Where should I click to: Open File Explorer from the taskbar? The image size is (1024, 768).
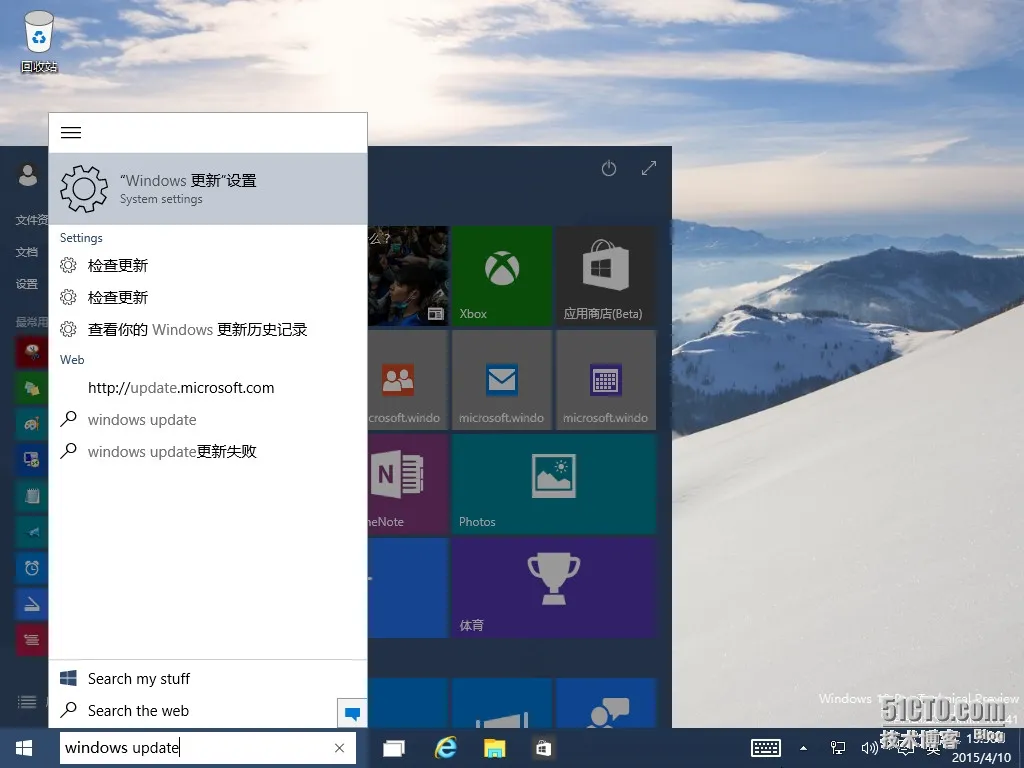494,748
